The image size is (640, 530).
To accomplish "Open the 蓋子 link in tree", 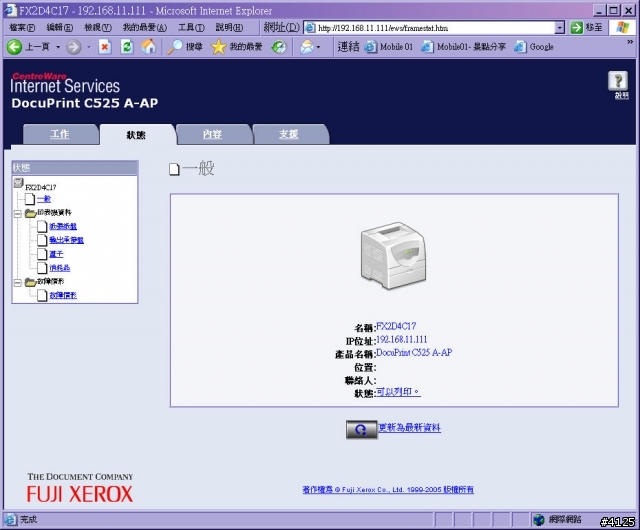I will pyautogui.click(x=56, y=254).
